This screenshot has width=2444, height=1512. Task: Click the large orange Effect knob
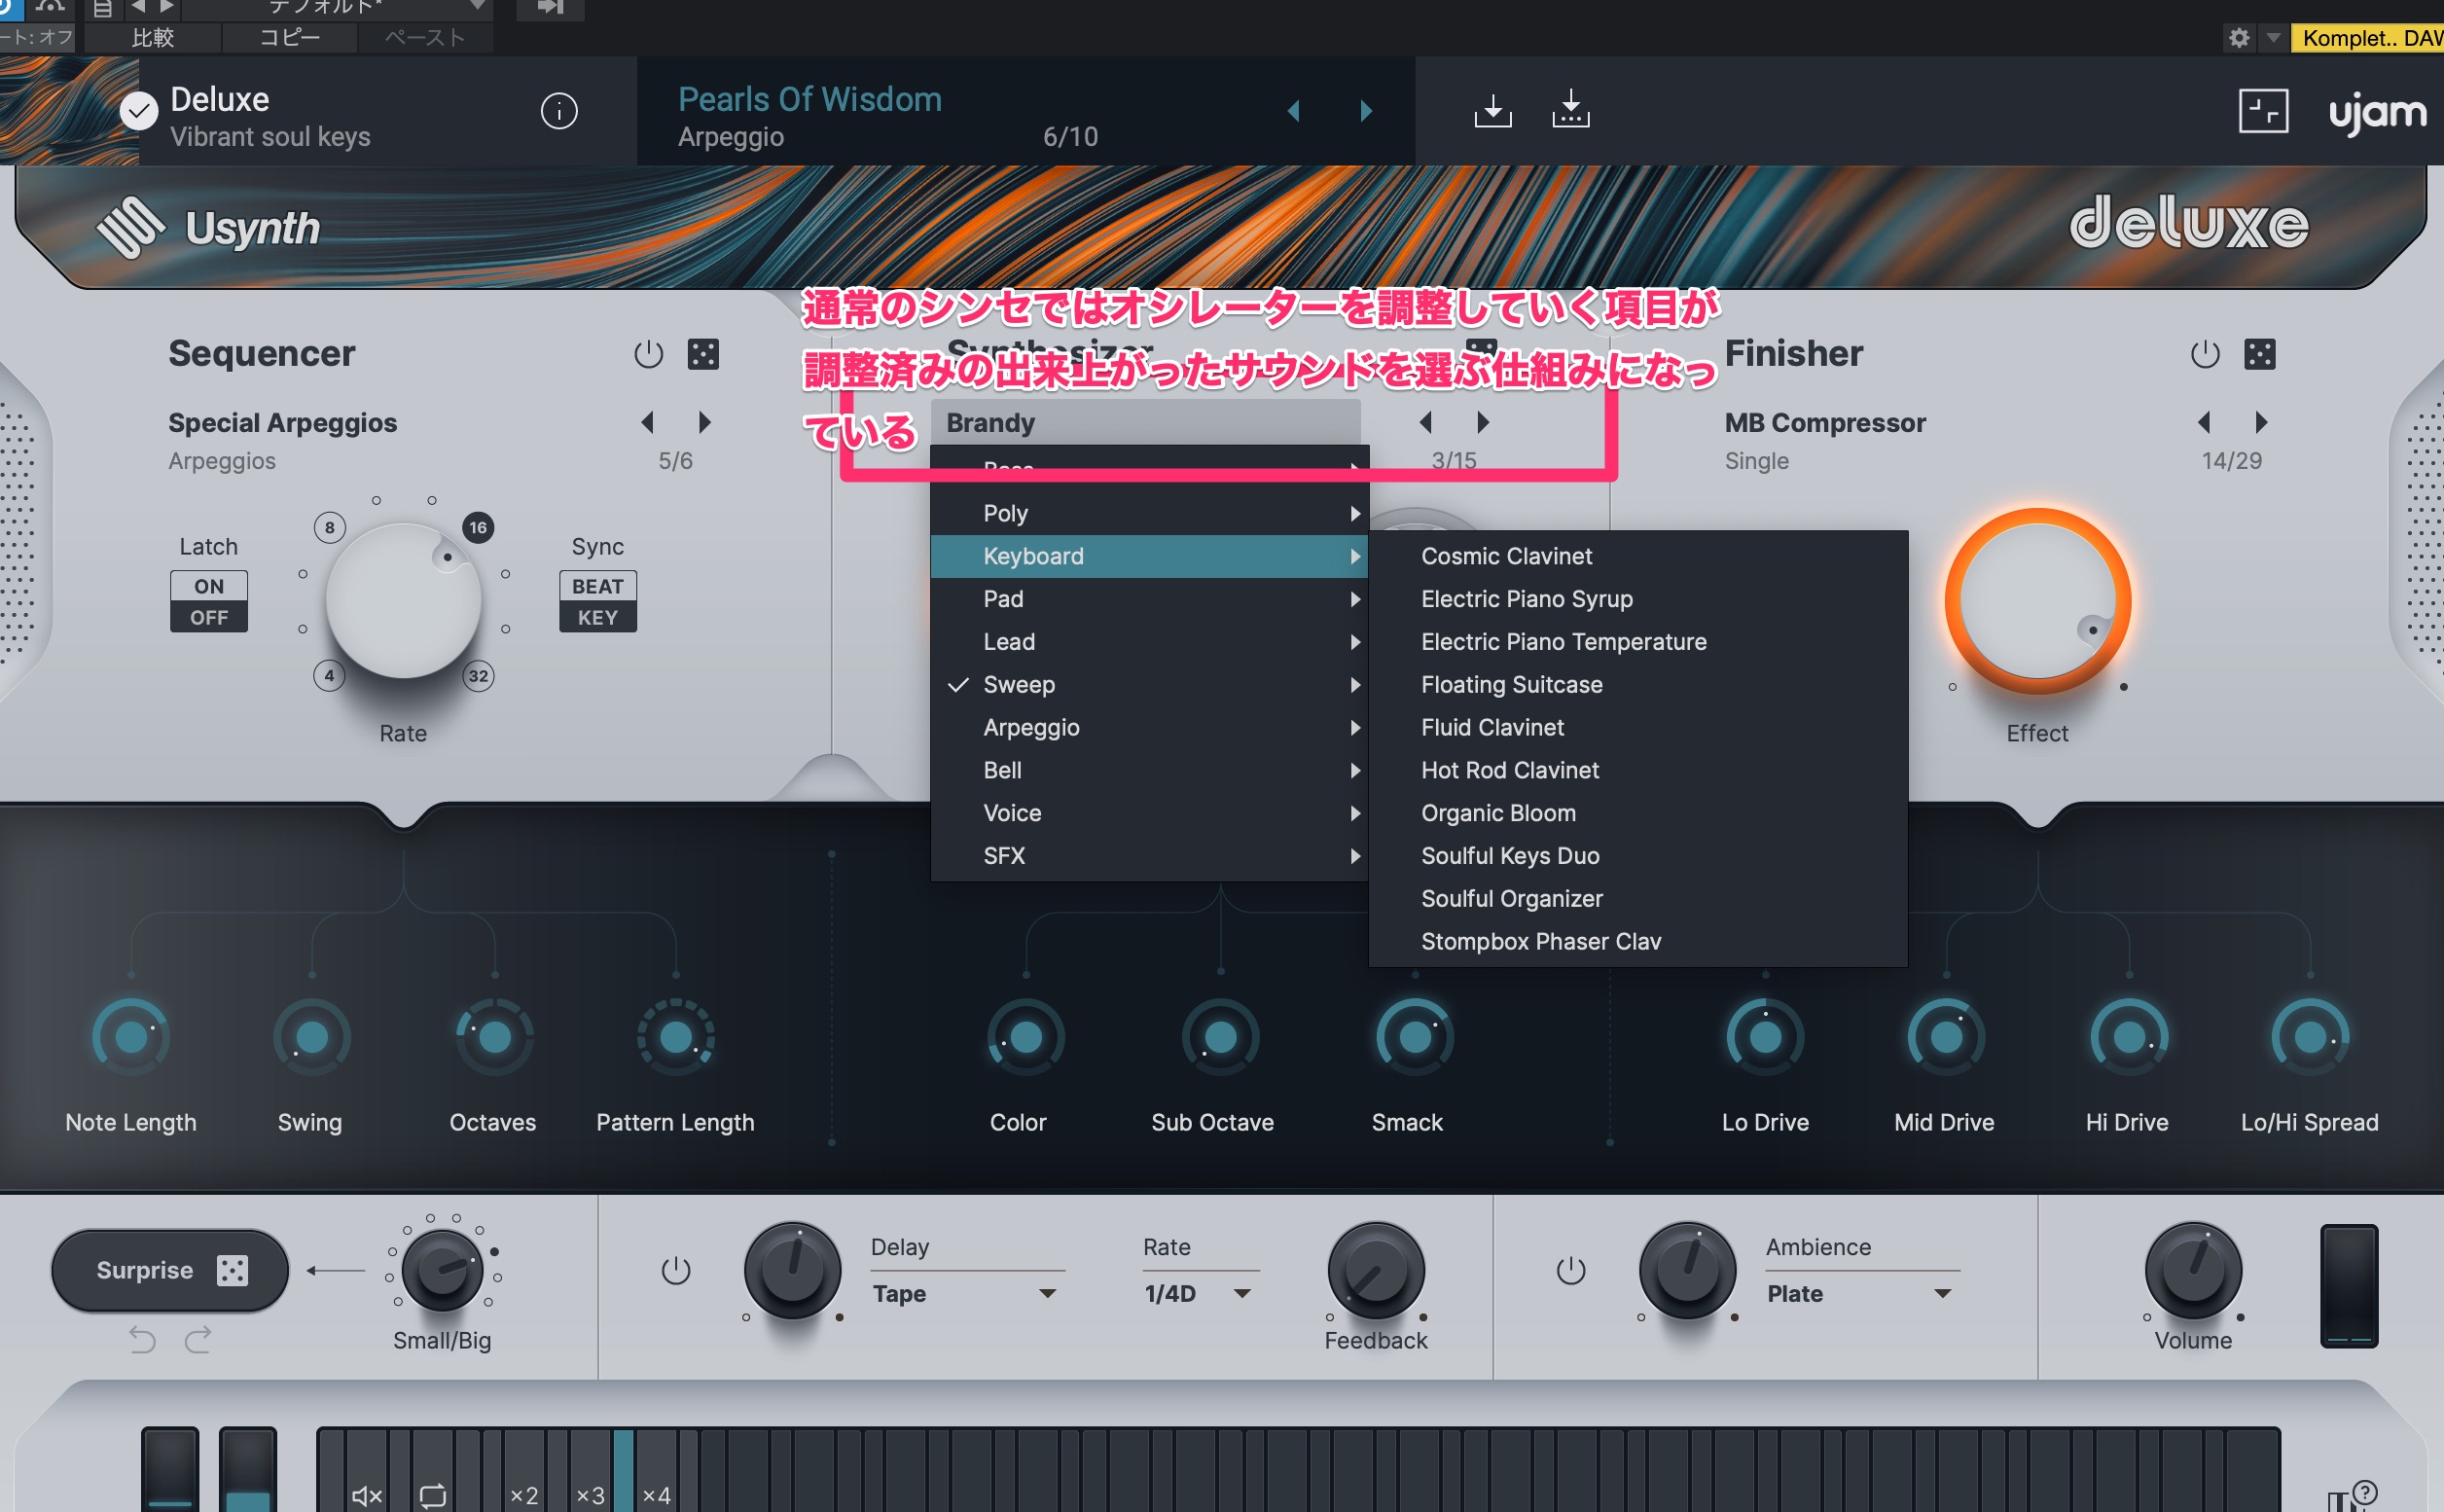pyautogui.click(x=2037, y=601)
